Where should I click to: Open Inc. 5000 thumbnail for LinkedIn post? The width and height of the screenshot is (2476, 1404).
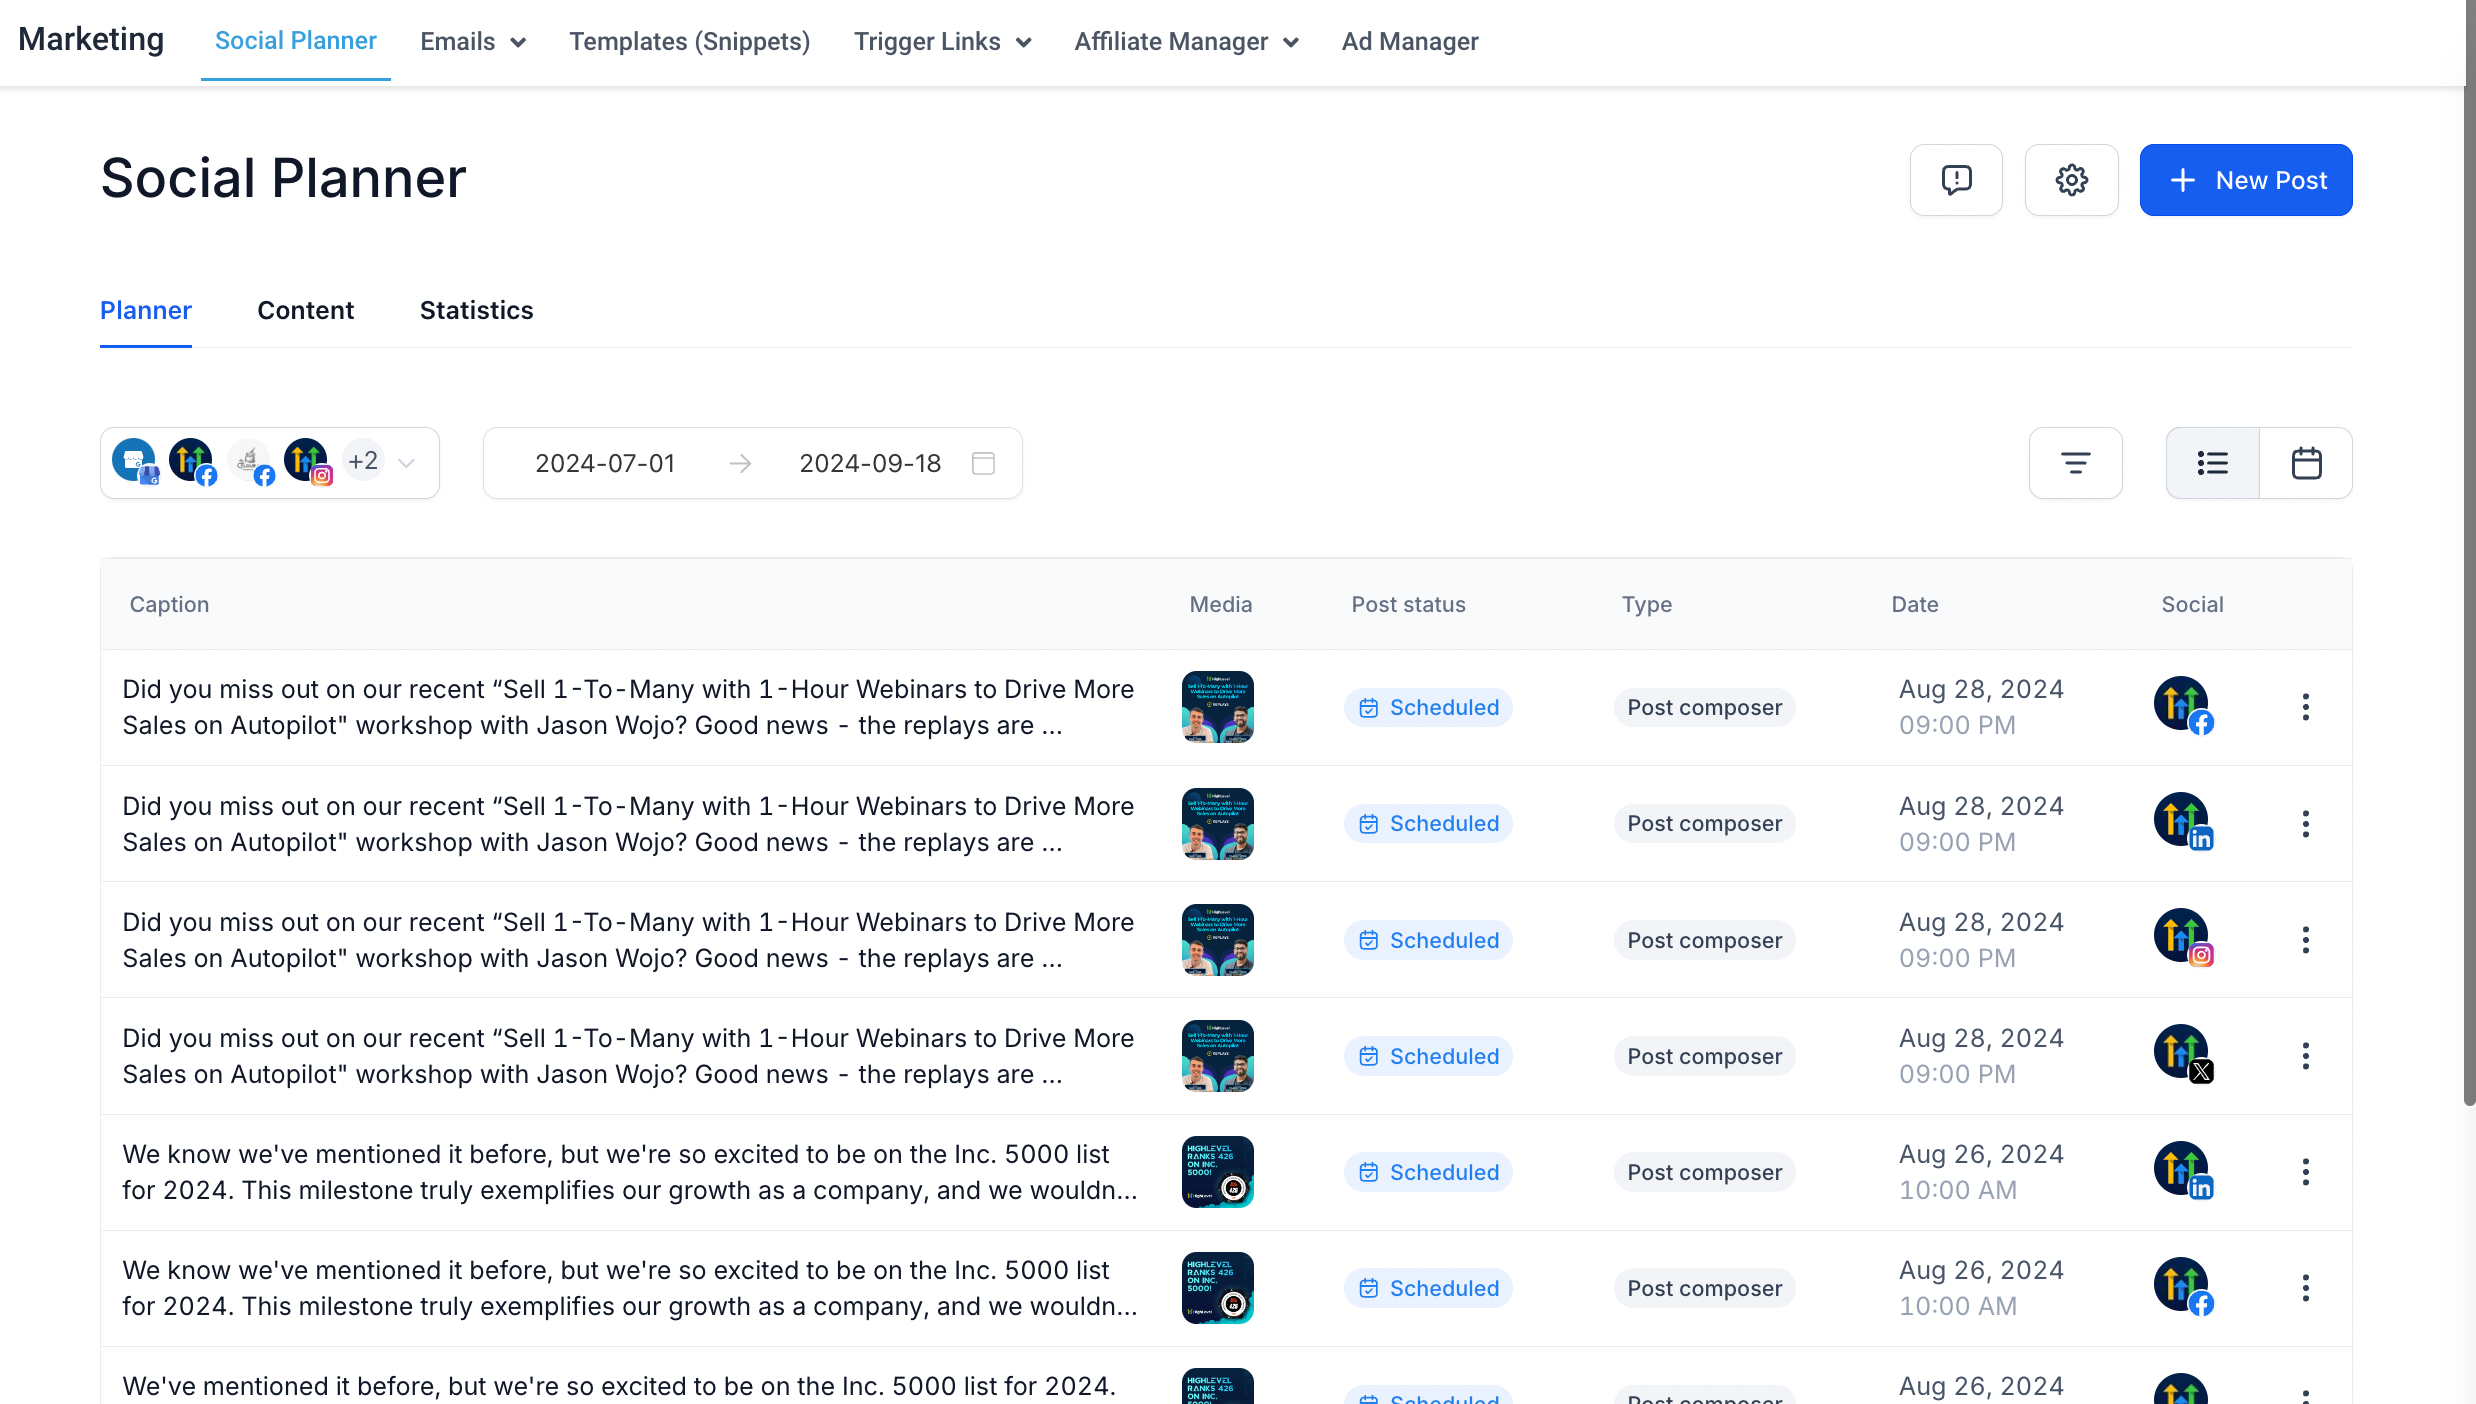click(1218, 1172)
